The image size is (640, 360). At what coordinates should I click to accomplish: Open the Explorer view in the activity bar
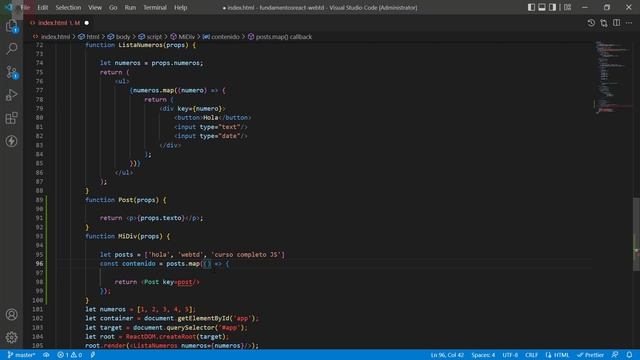pyautogui.click(x=11, y=26)
